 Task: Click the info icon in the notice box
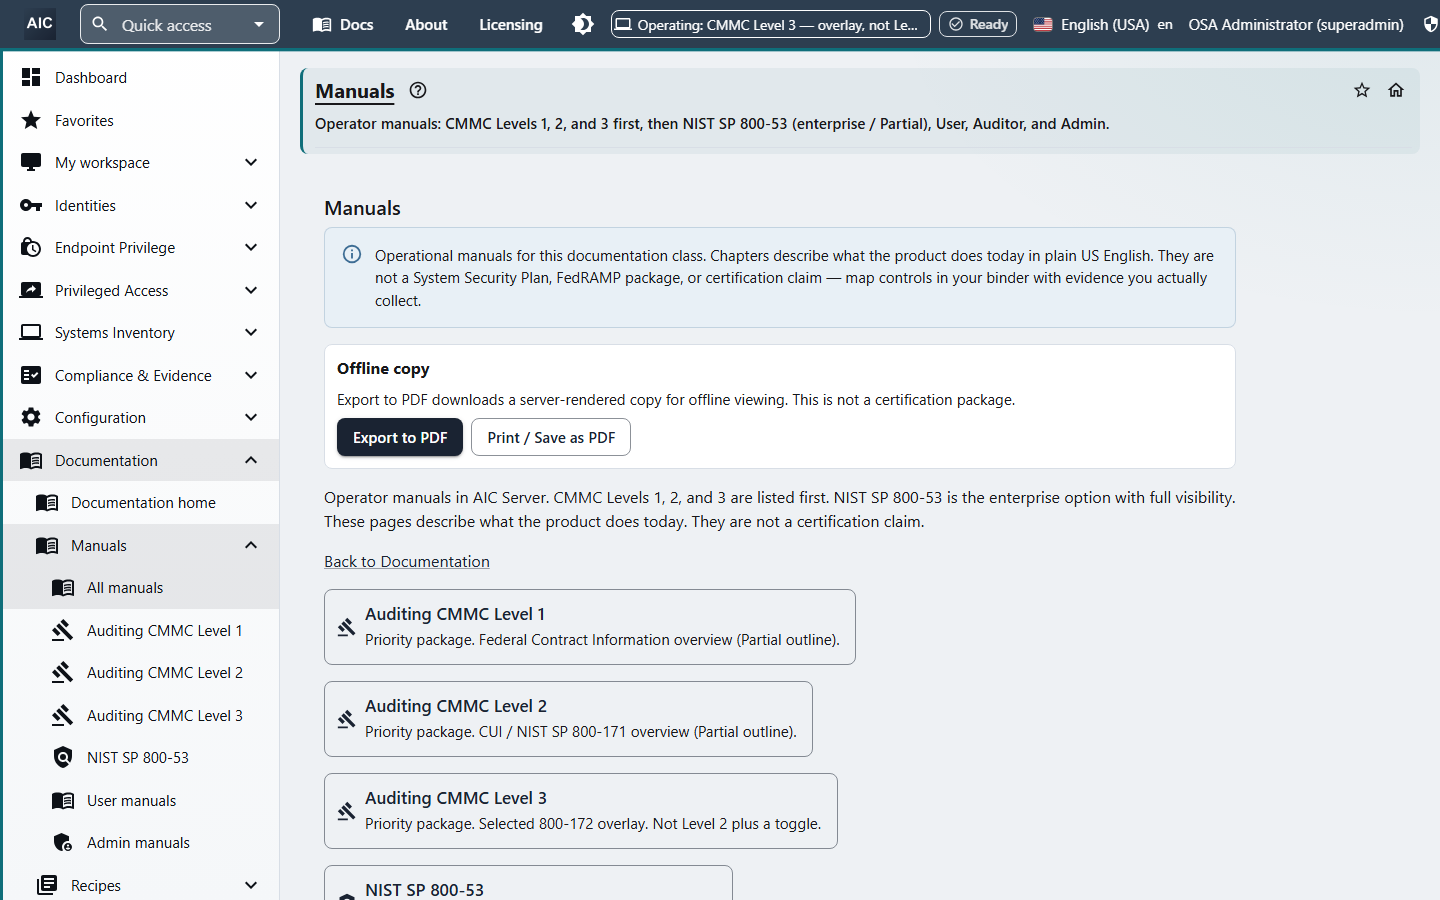click(x=352, y=254)
